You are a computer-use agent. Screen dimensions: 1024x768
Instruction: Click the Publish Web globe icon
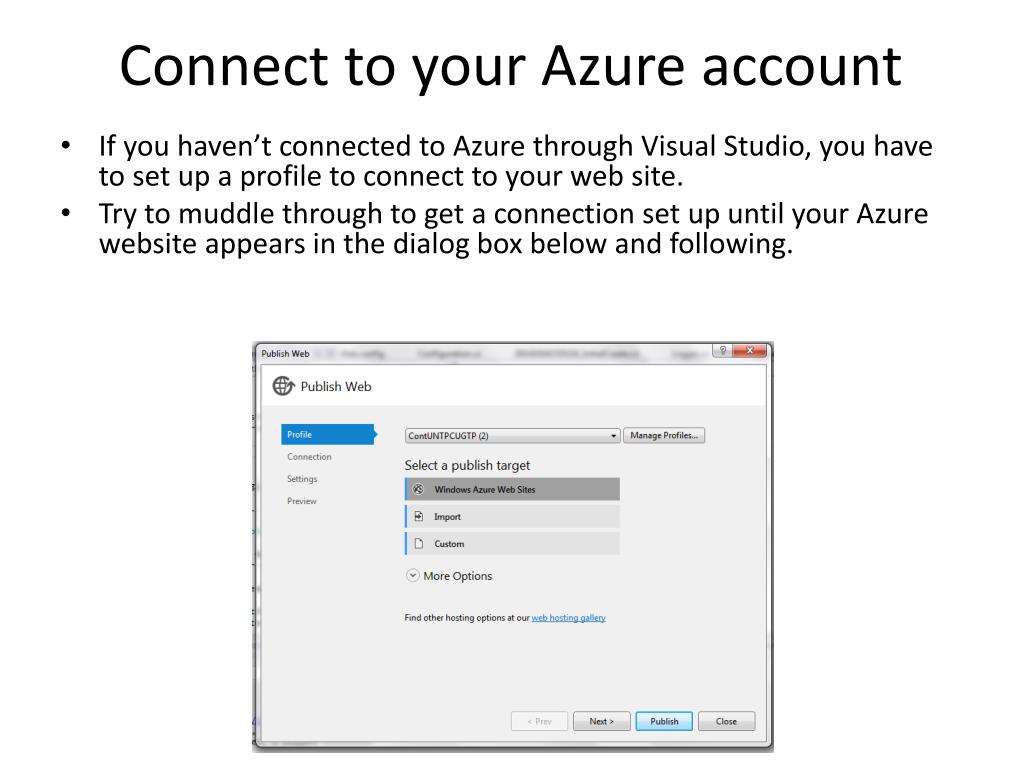point(283,386)
